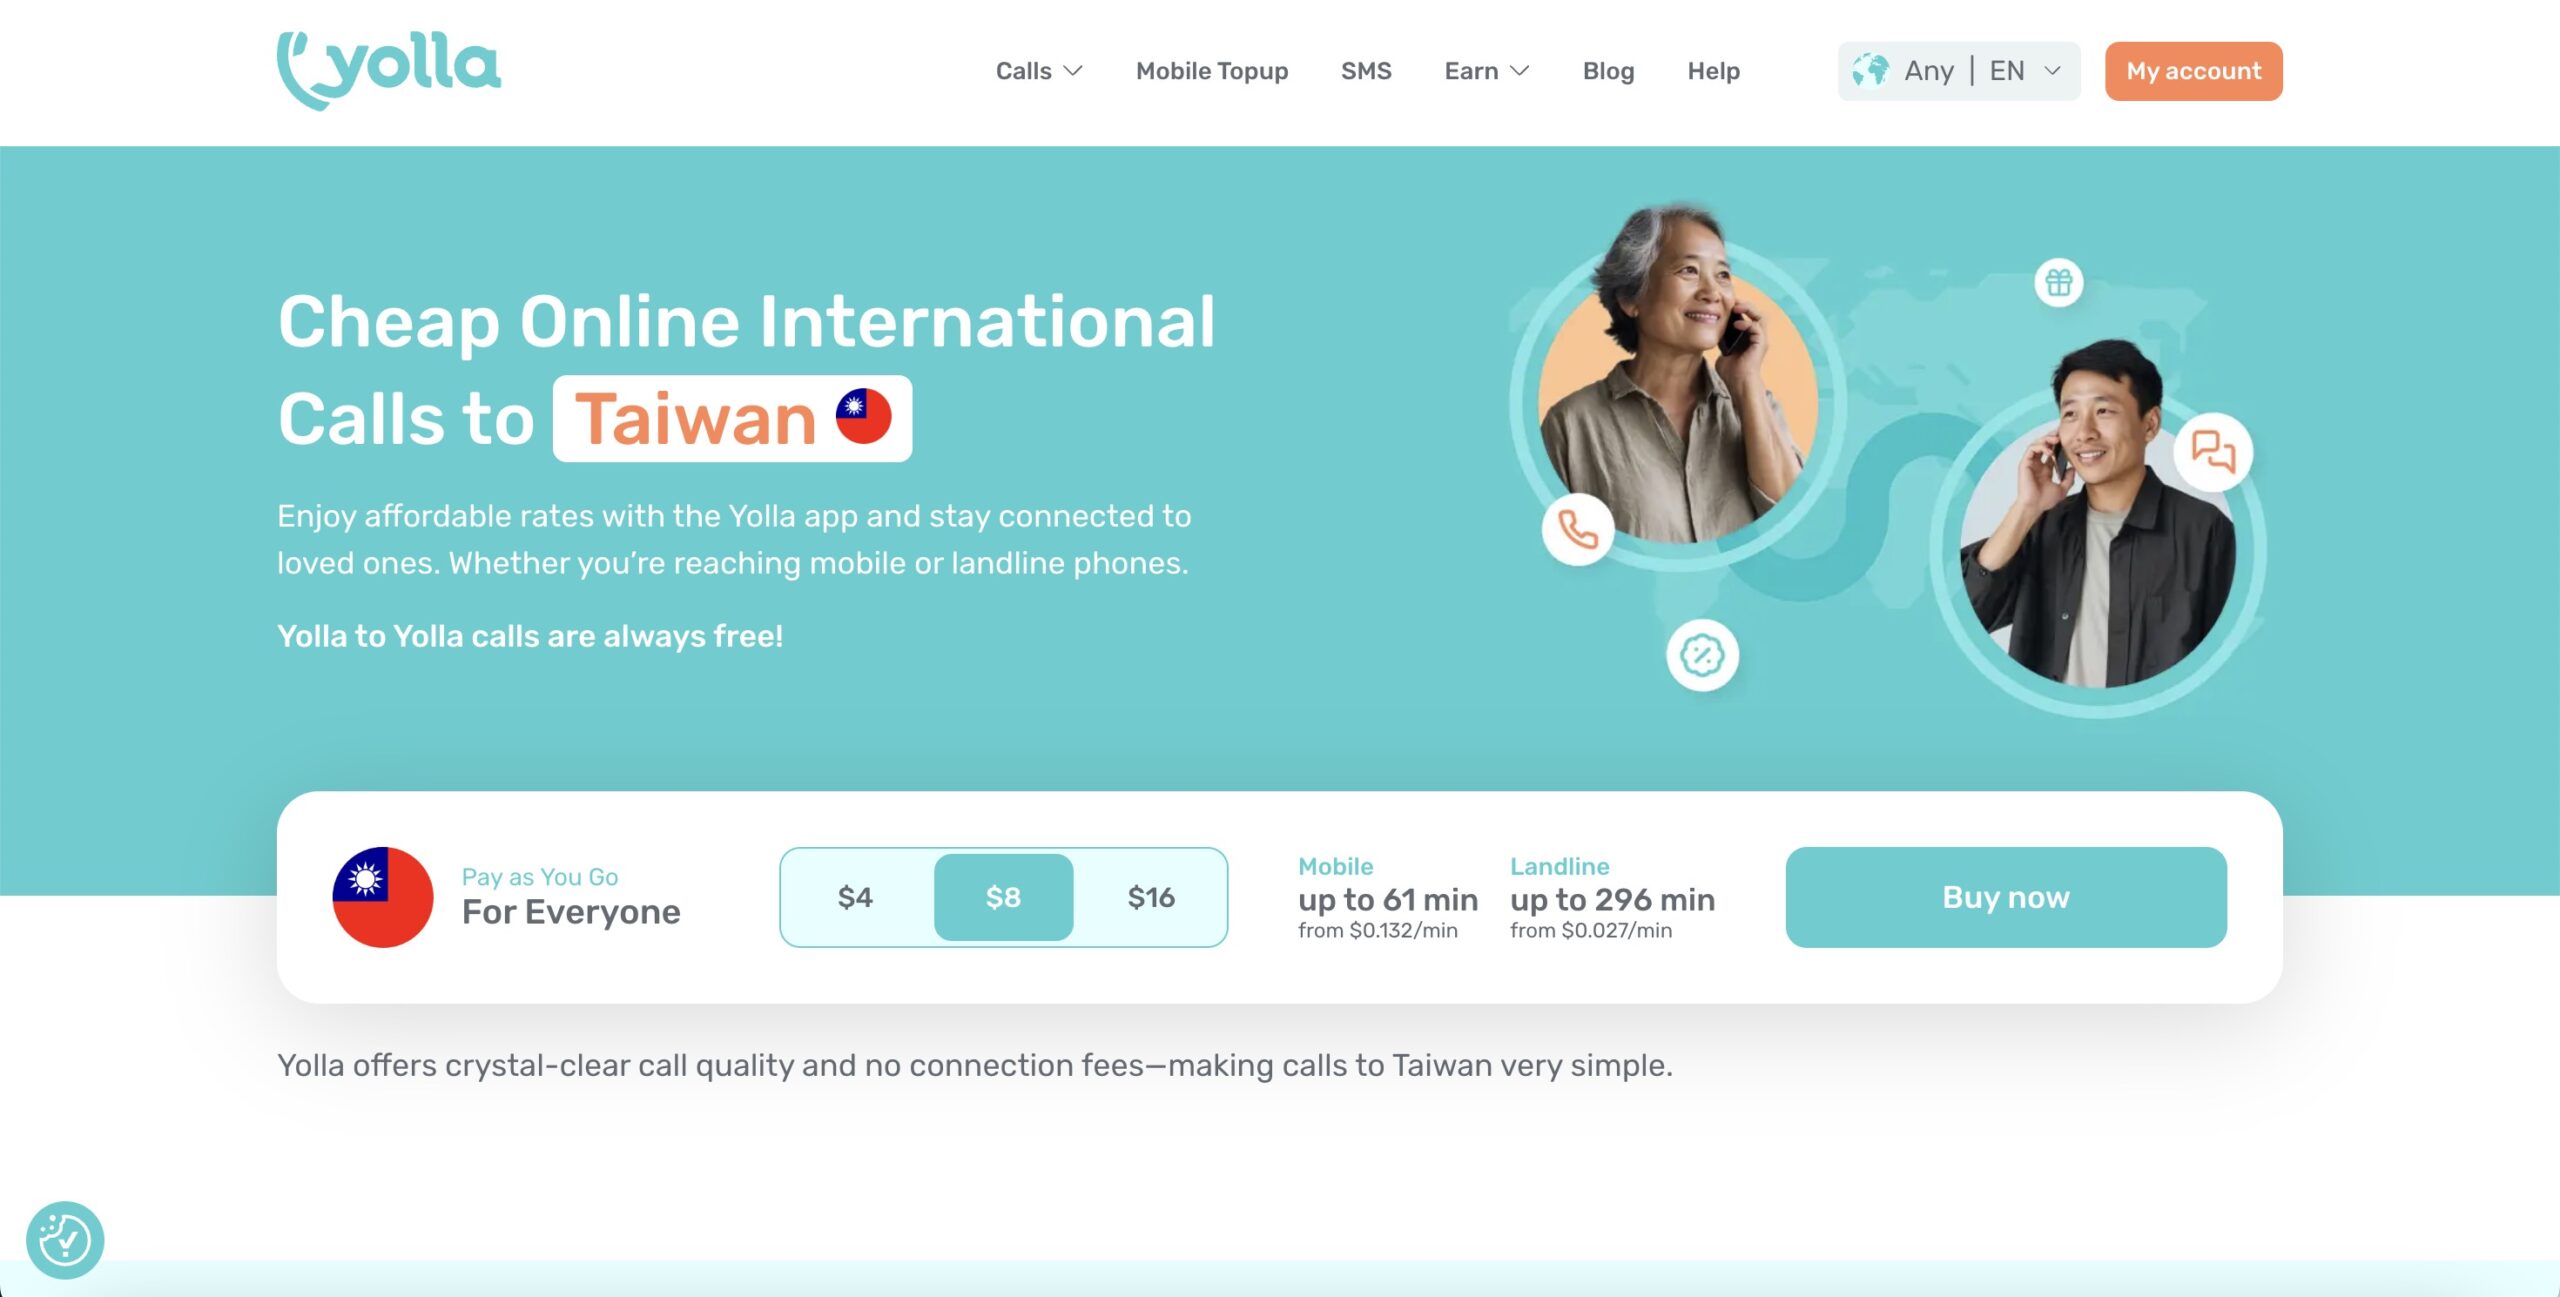Image resolution: width=2560 pixels, height=1297 pixels.
Task: Open the cookie preferences icon
Action: coord(65,1240)
